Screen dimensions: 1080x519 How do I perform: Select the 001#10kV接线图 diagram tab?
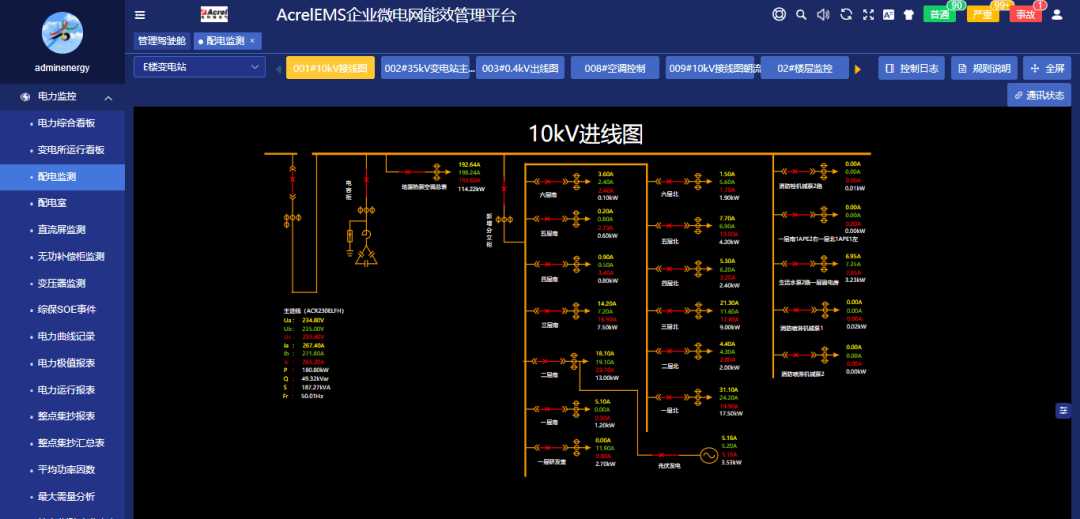330,68
